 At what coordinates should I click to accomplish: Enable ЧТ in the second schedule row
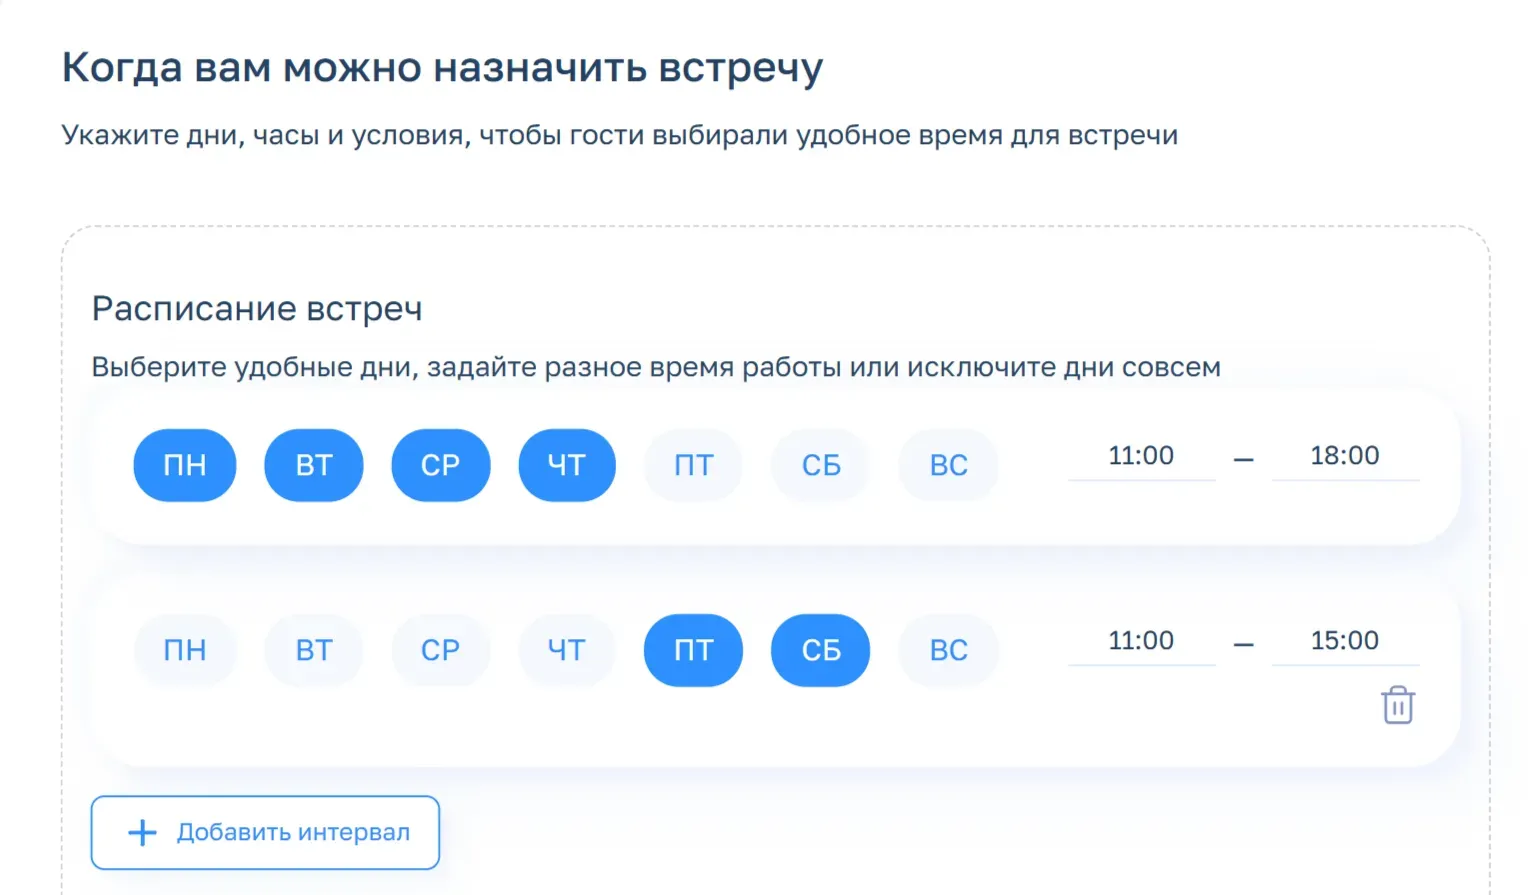pyautogui.click(x=566, y=650)
